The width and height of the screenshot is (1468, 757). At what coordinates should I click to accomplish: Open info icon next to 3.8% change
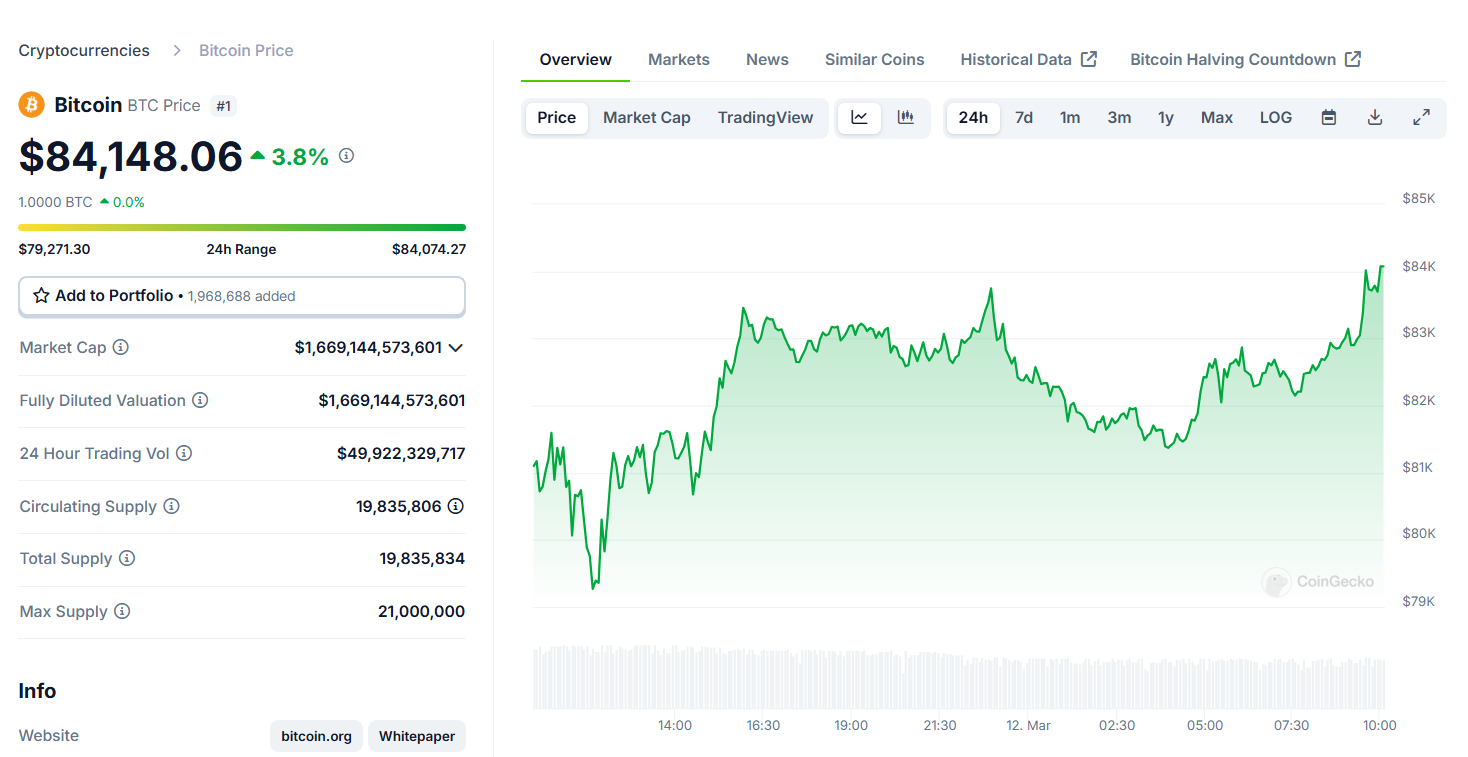346,156
